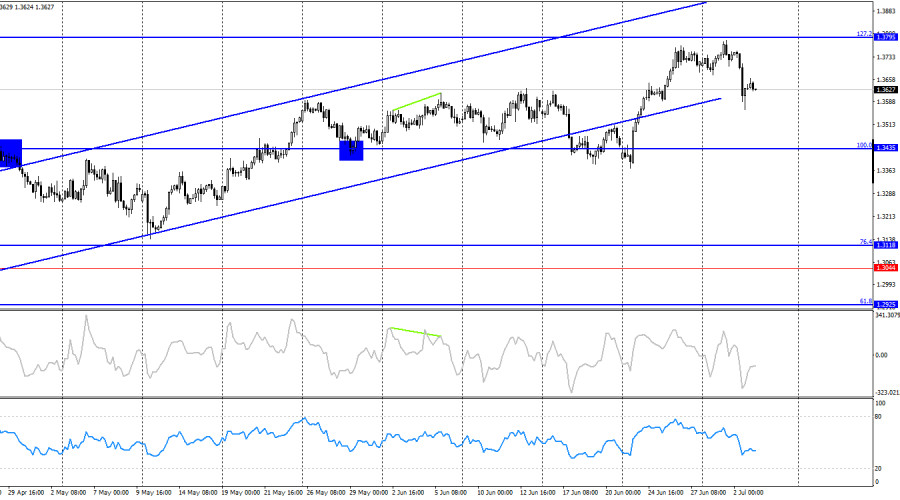The image size is (900, 500).
Task: Click the 1.3213 price scale value
Action: (x=886, y=216)
